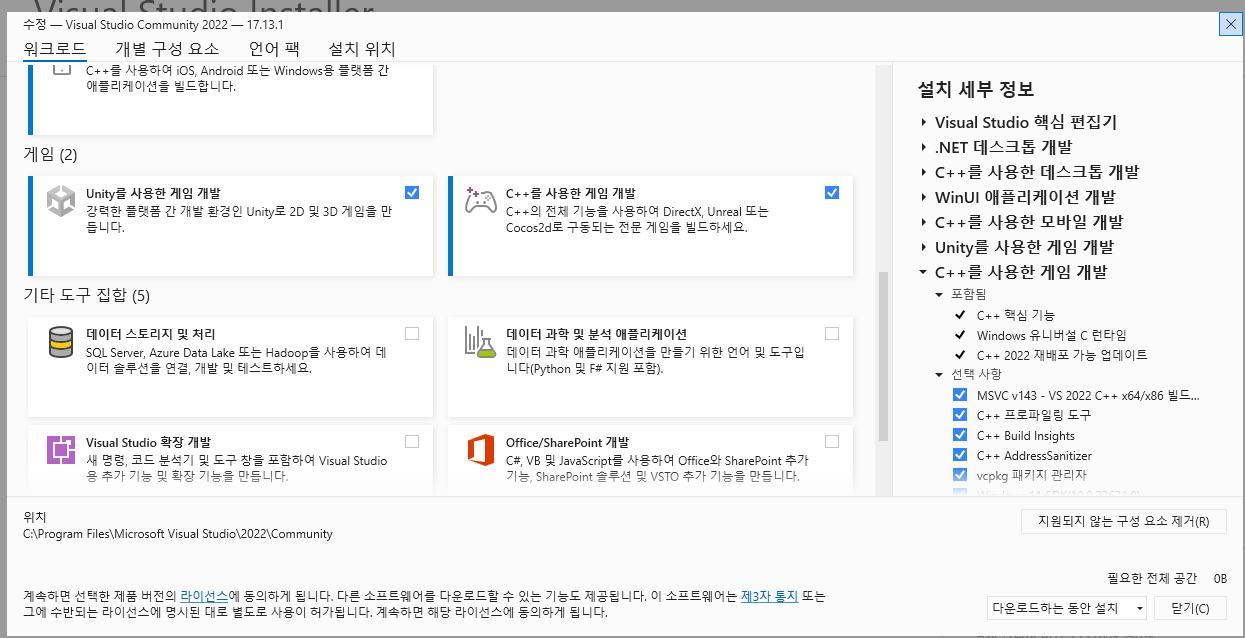The width and height of the screenshot is (1245, 638).
Task: Switch to 개별 구성 요소 tab
Action: coord(168,49)
